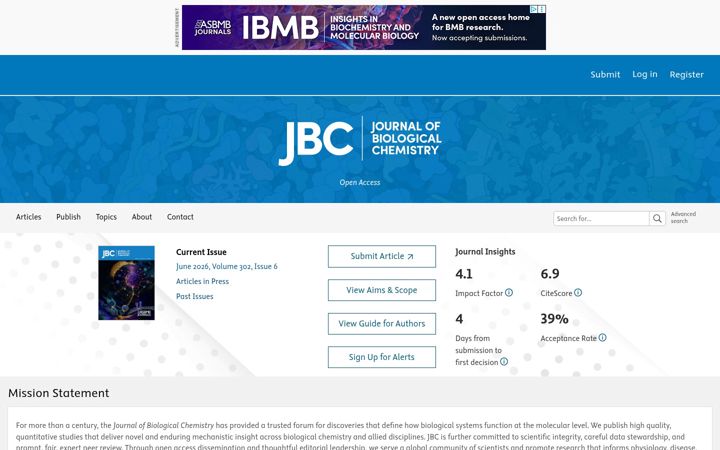720x450 pixels.
Task: Click the Mission Statement heading
Action: tap(59, 393)
